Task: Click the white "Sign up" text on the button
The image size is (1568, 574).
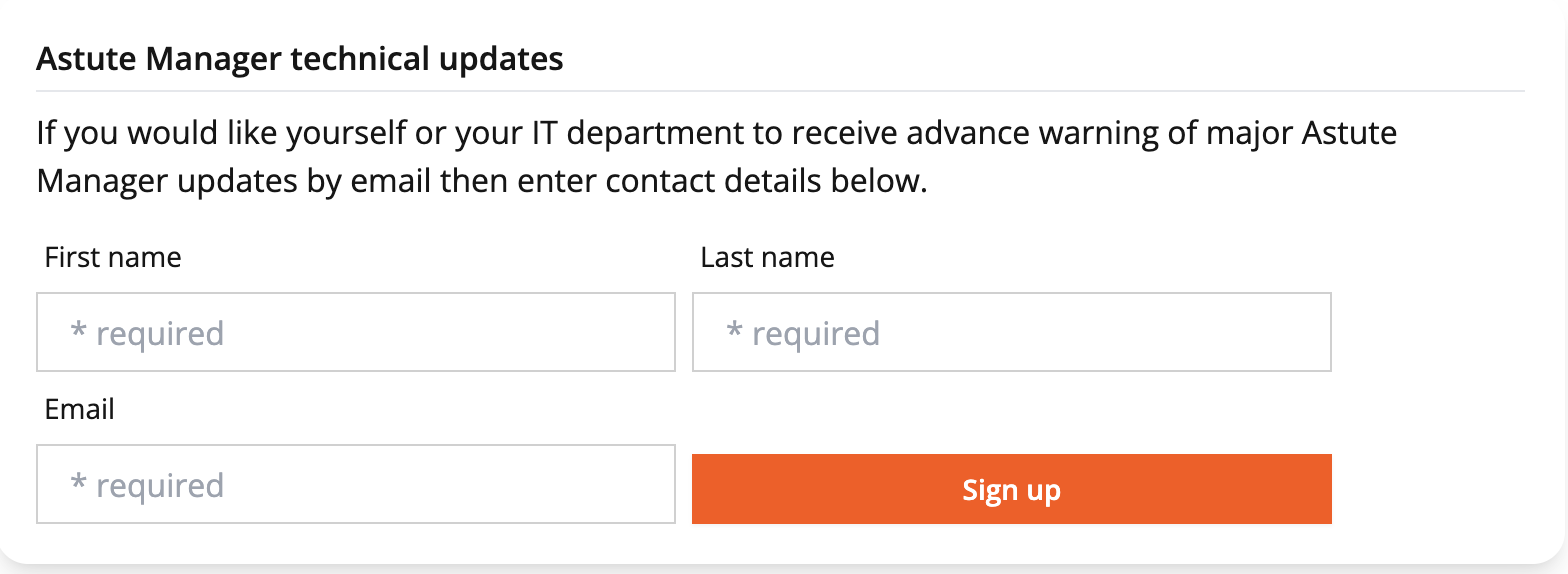Action: (1011, 490)
